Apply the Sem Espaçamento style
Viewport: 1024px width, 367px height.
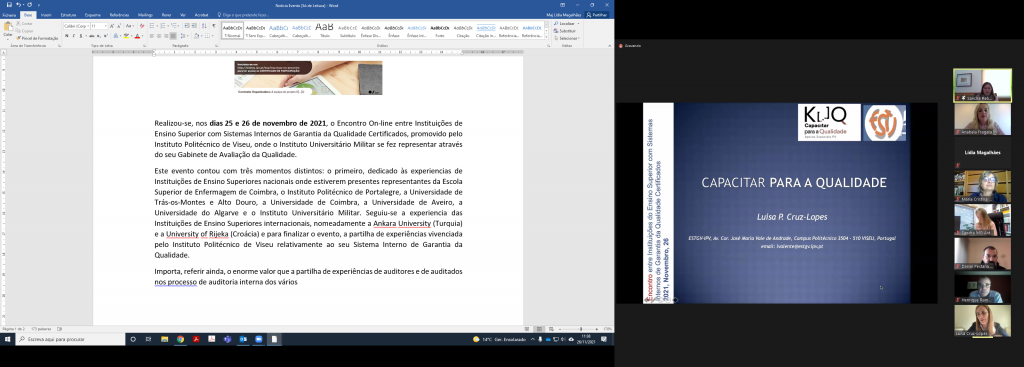pos(255,30)
